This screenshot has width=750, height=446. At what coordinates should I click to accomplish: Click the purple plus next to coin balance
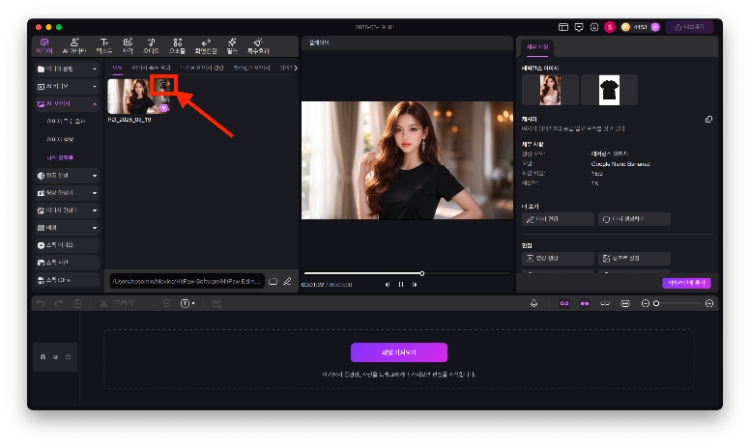click(x=654, y=27)
